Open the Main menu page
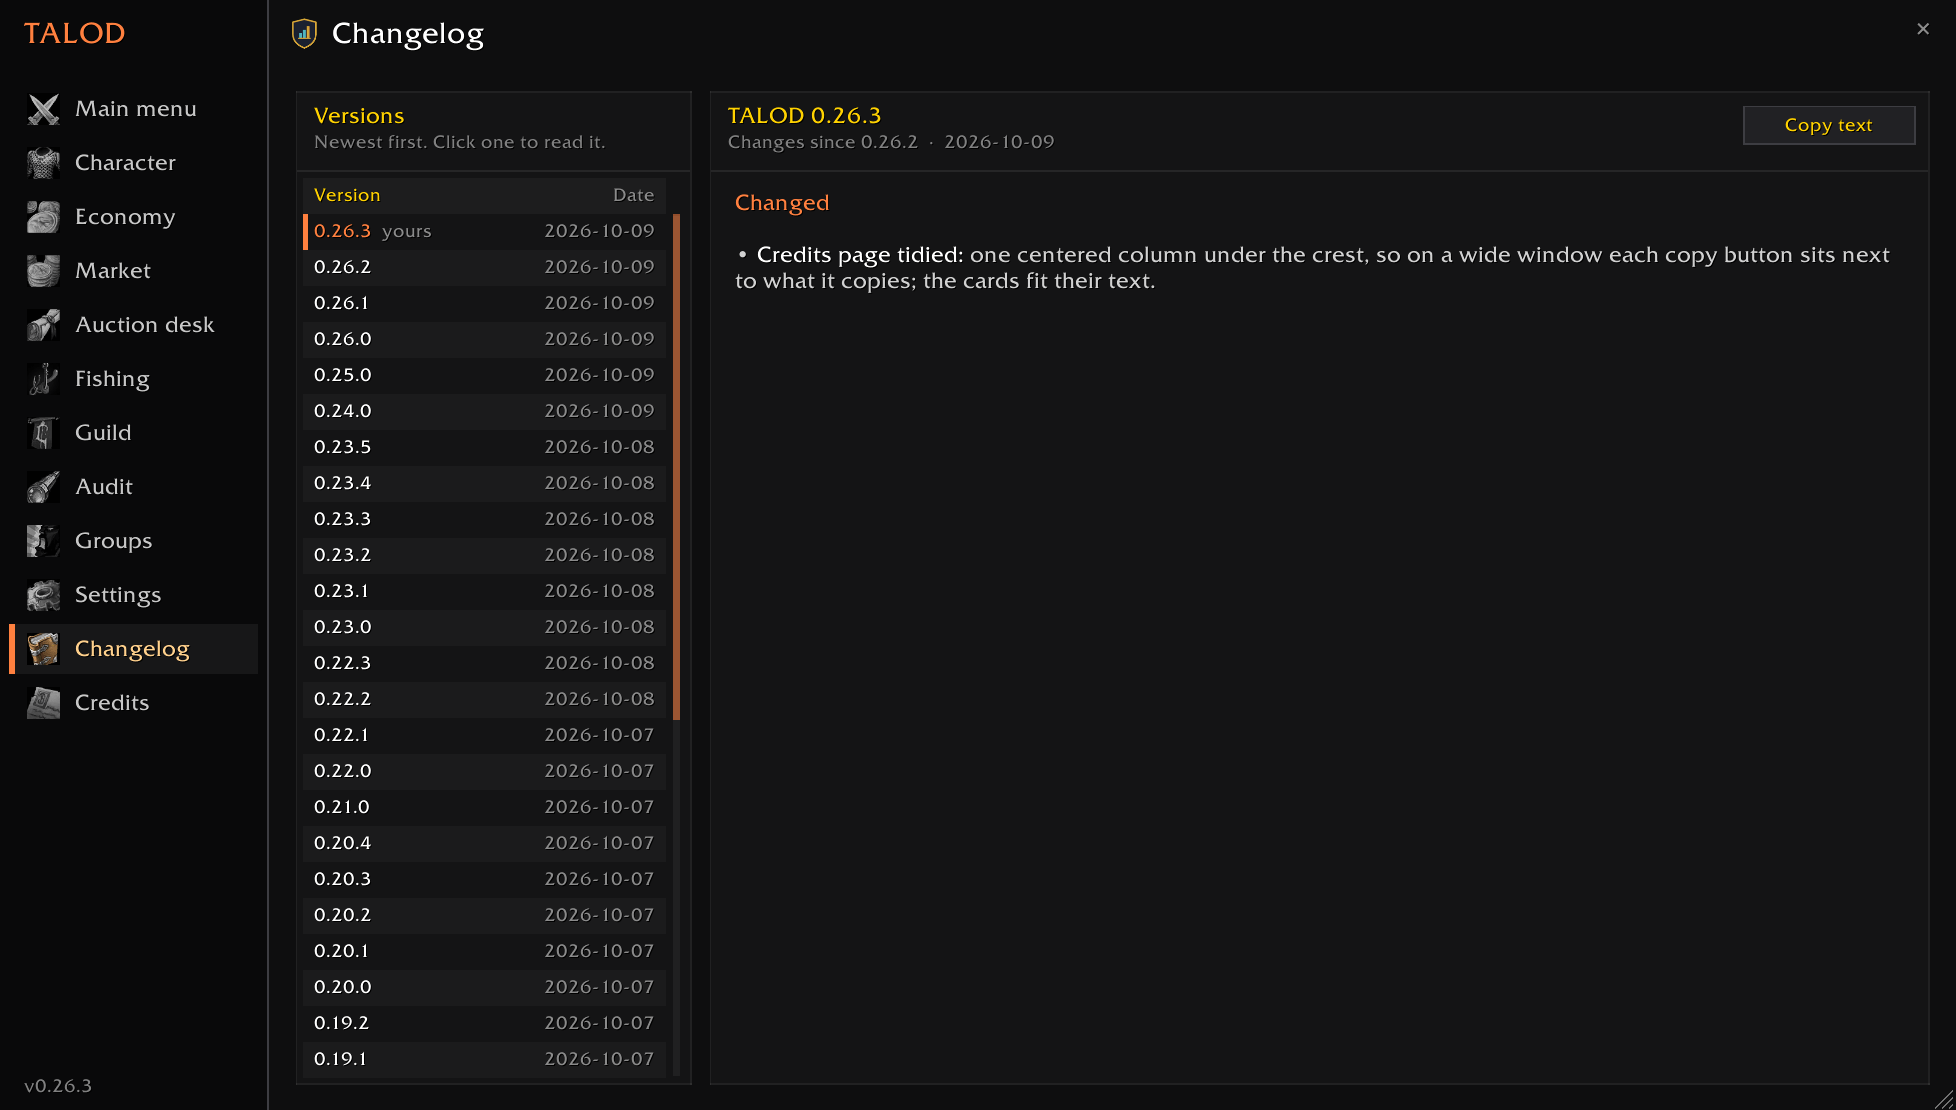 click(x=134, y=109)
